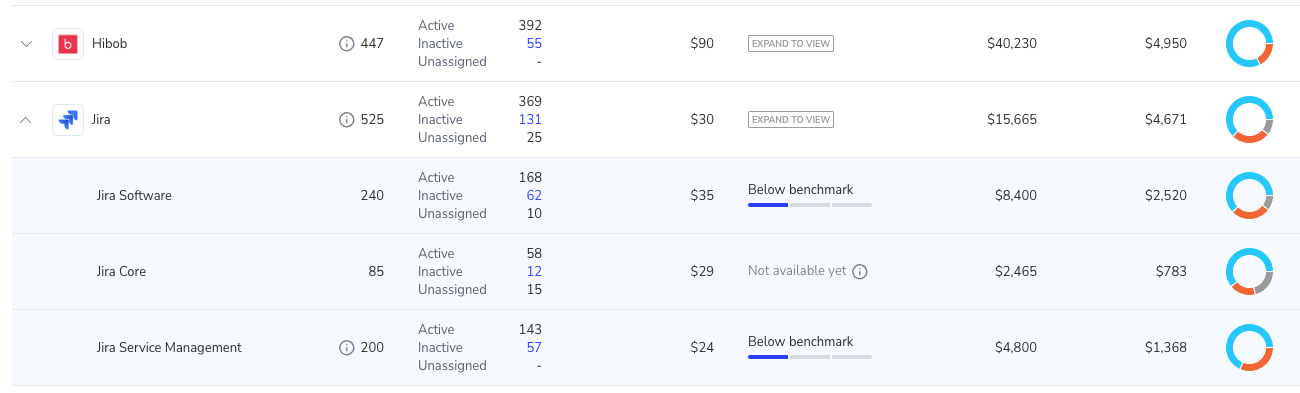The height and width of the screenshot is (393, 1300).
Task: Open Hibob's 55 inactive users link
Action: (x=534, y=44)
